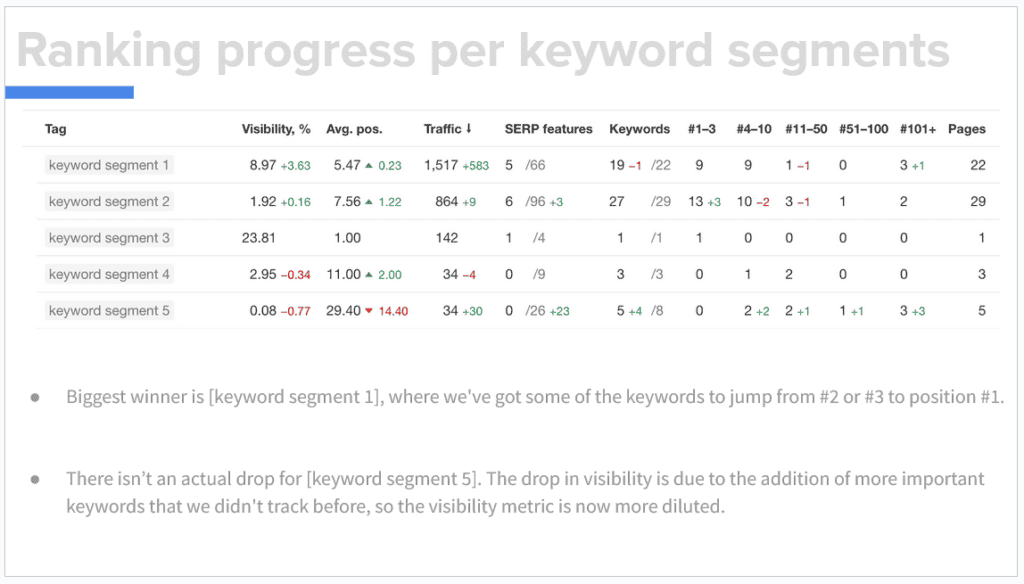Open the keyword segment 3 tag
The height and width of the screenshot is (584, 1024).
tap(109, 238)
